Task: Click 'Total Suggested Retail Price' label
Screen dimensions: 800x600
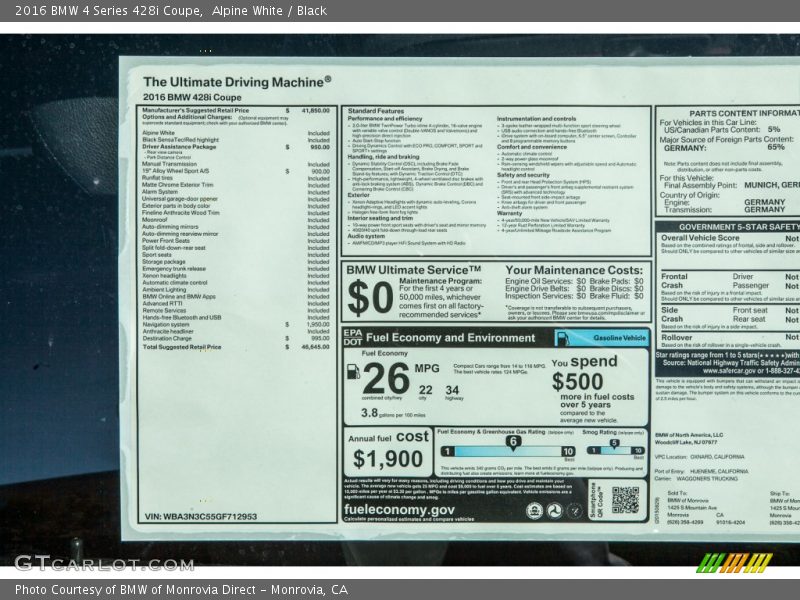Action: click(182, 347)
